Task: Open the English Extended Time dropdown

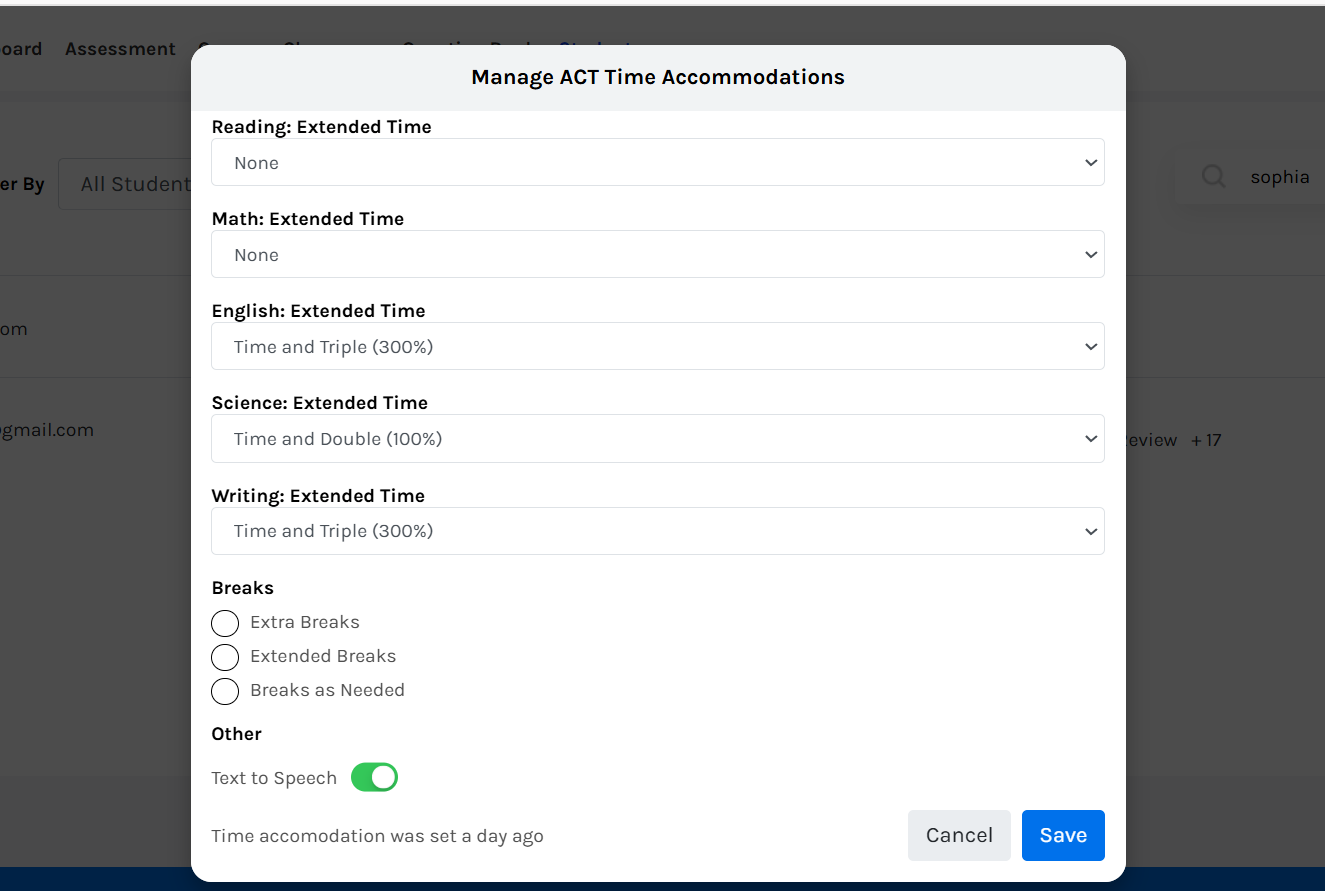Action: coord(657,346)
